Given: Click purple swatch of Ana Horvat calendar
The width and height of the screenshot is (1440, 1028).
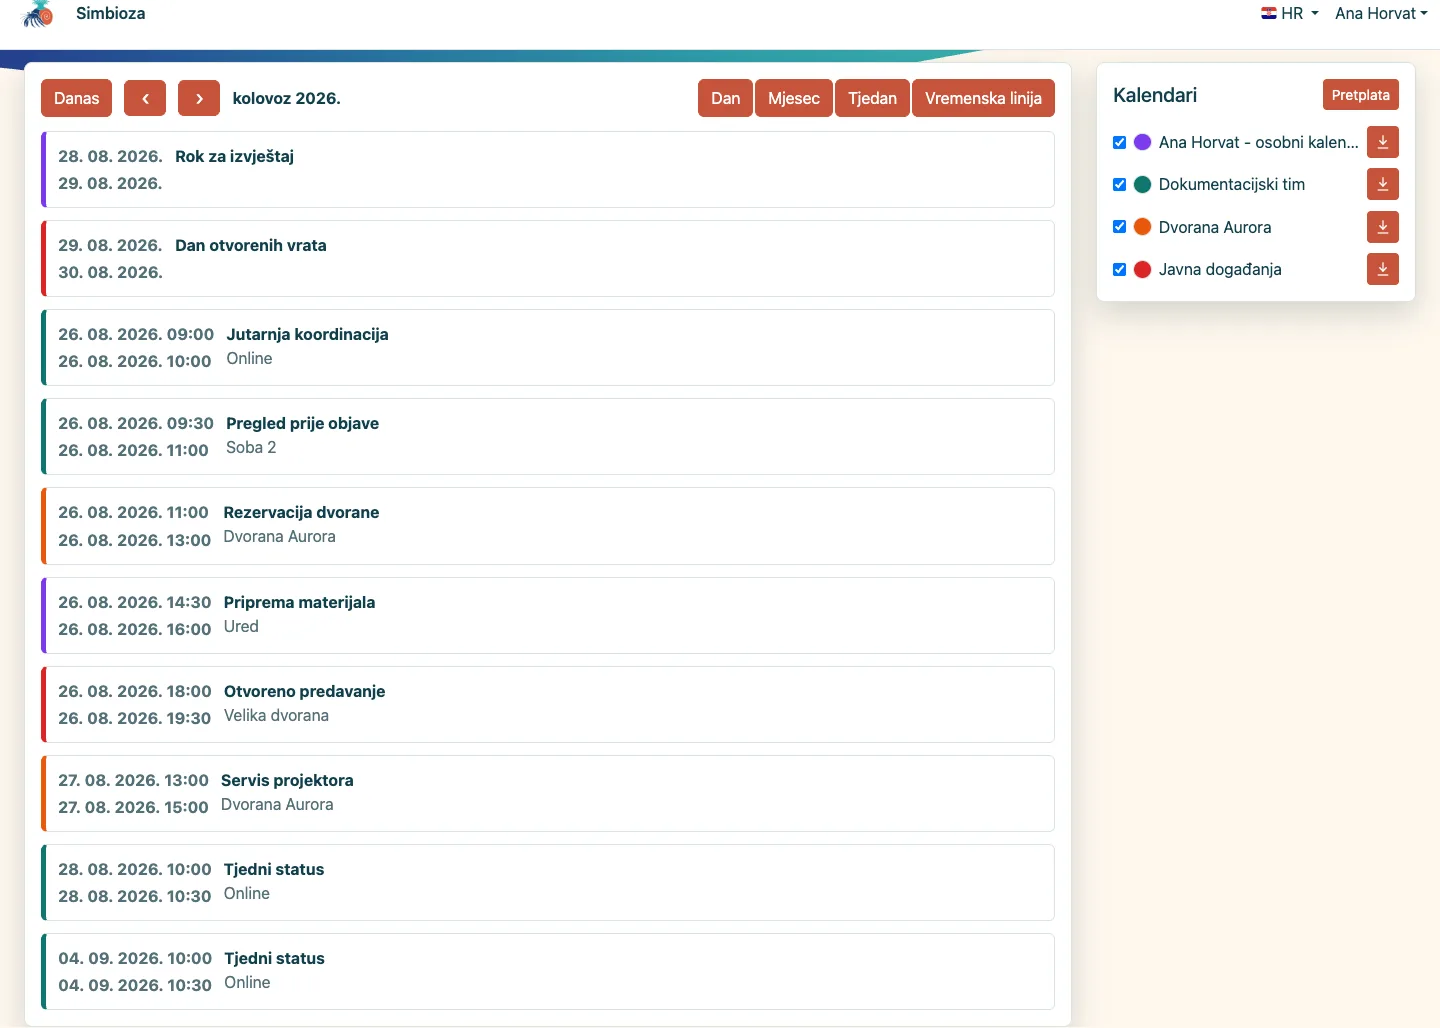Looking at the screenshot, I should click(1142, 142).
